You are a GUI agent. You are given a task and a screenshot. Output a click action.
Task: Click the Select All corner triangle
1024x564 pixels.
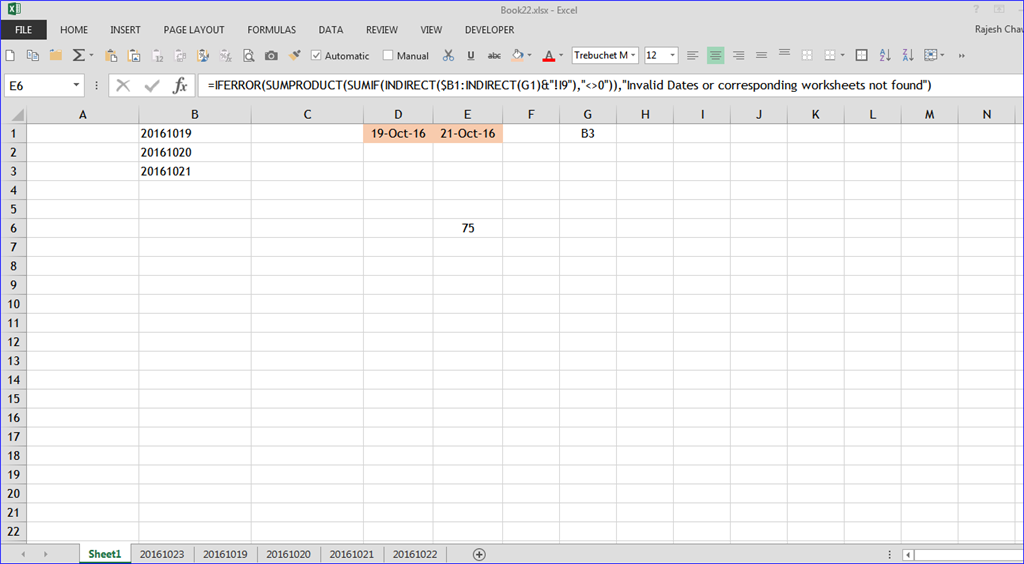tap(18, 115)
